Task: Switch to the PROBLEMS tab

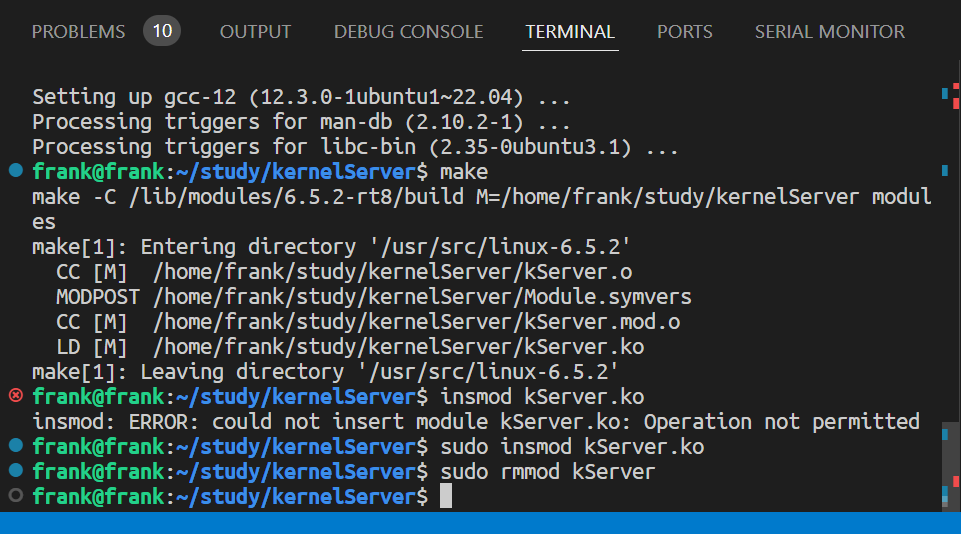Action: pos(78,32)
